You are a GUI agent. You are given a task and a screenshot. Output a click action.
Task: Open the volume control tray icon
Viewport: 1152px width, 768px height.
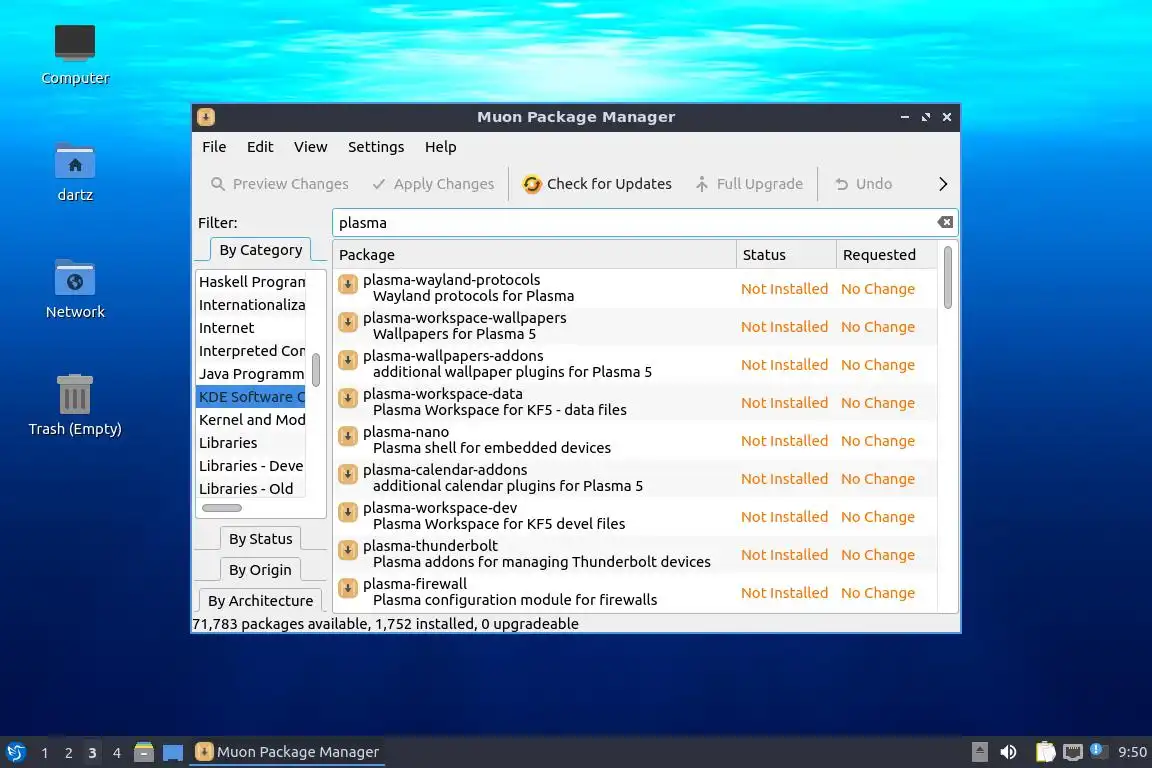1009,752
